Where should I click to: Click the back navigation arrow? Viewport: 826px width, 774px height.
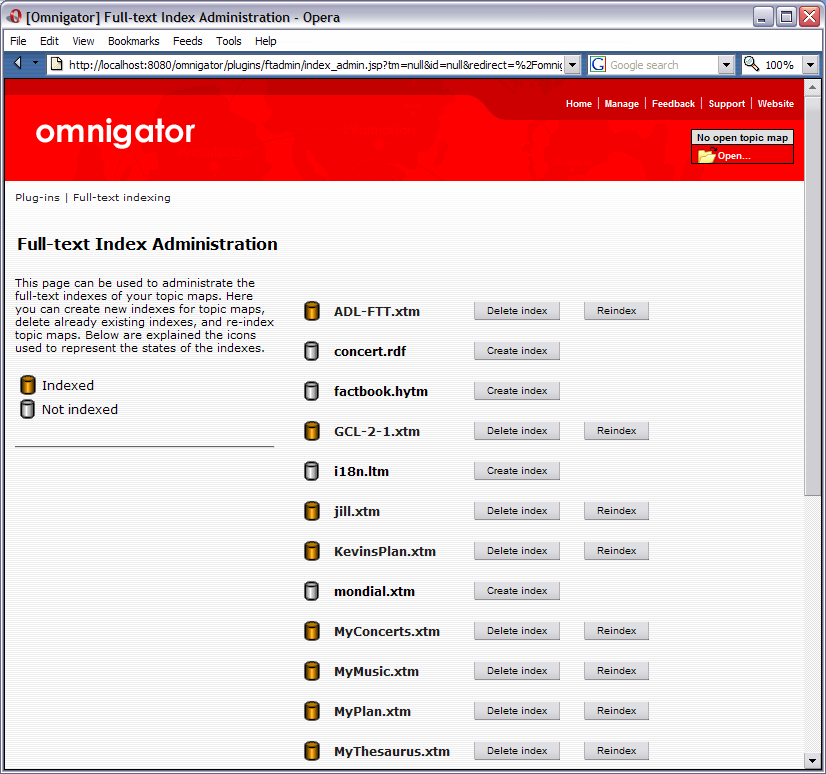point(18,64)
